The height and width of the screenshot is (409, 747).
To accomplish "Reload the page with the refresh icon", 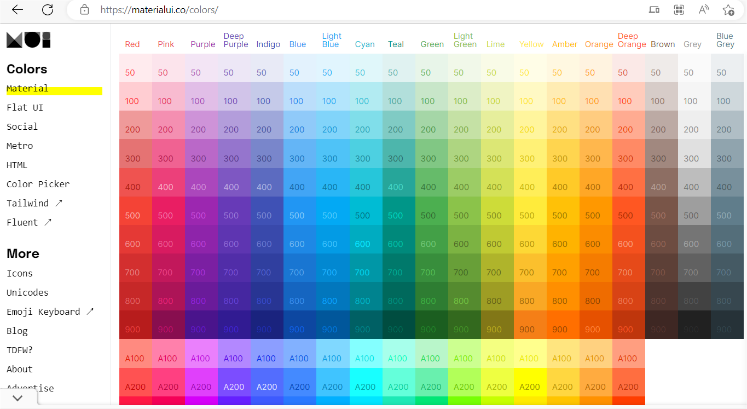I will click(47, 10).
